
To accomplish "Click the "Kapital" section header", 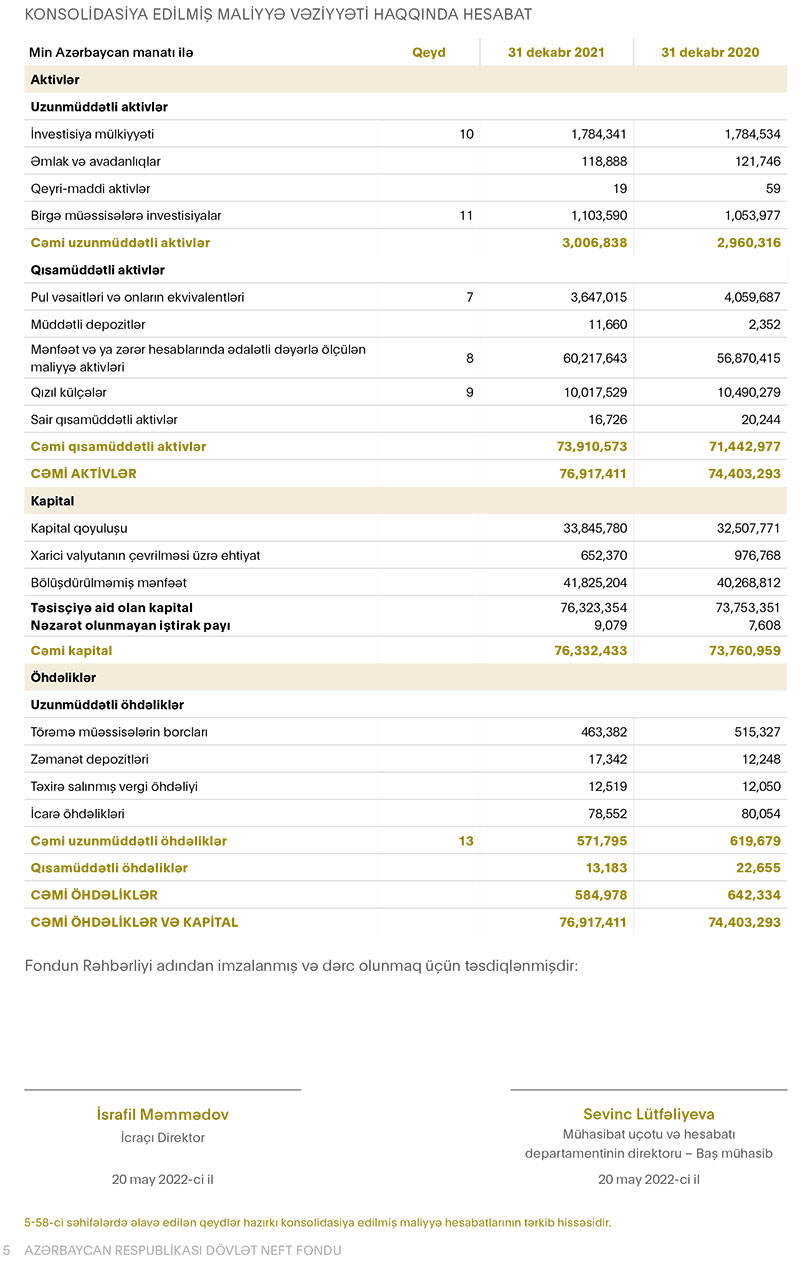I will click(53, 501).
